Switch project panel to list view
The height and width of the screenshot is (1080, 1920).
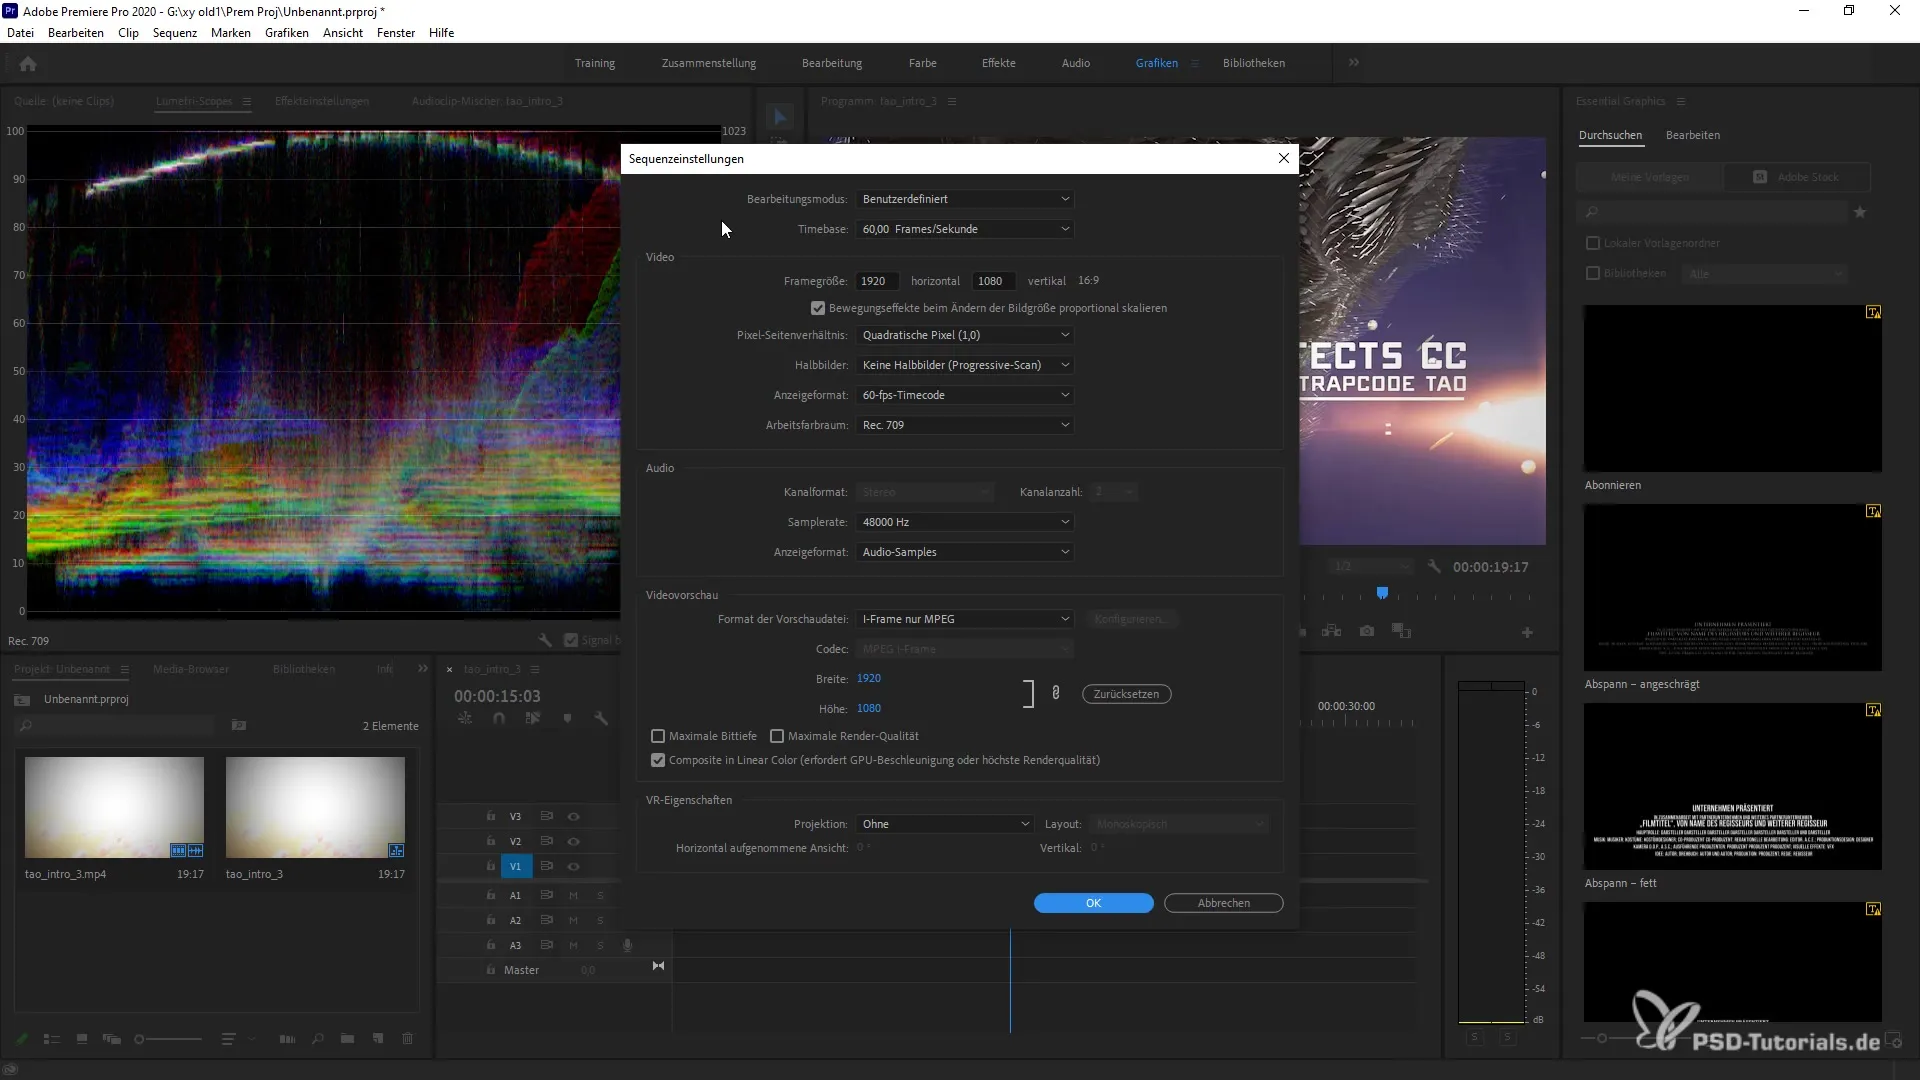click(x=52, y=1039)
